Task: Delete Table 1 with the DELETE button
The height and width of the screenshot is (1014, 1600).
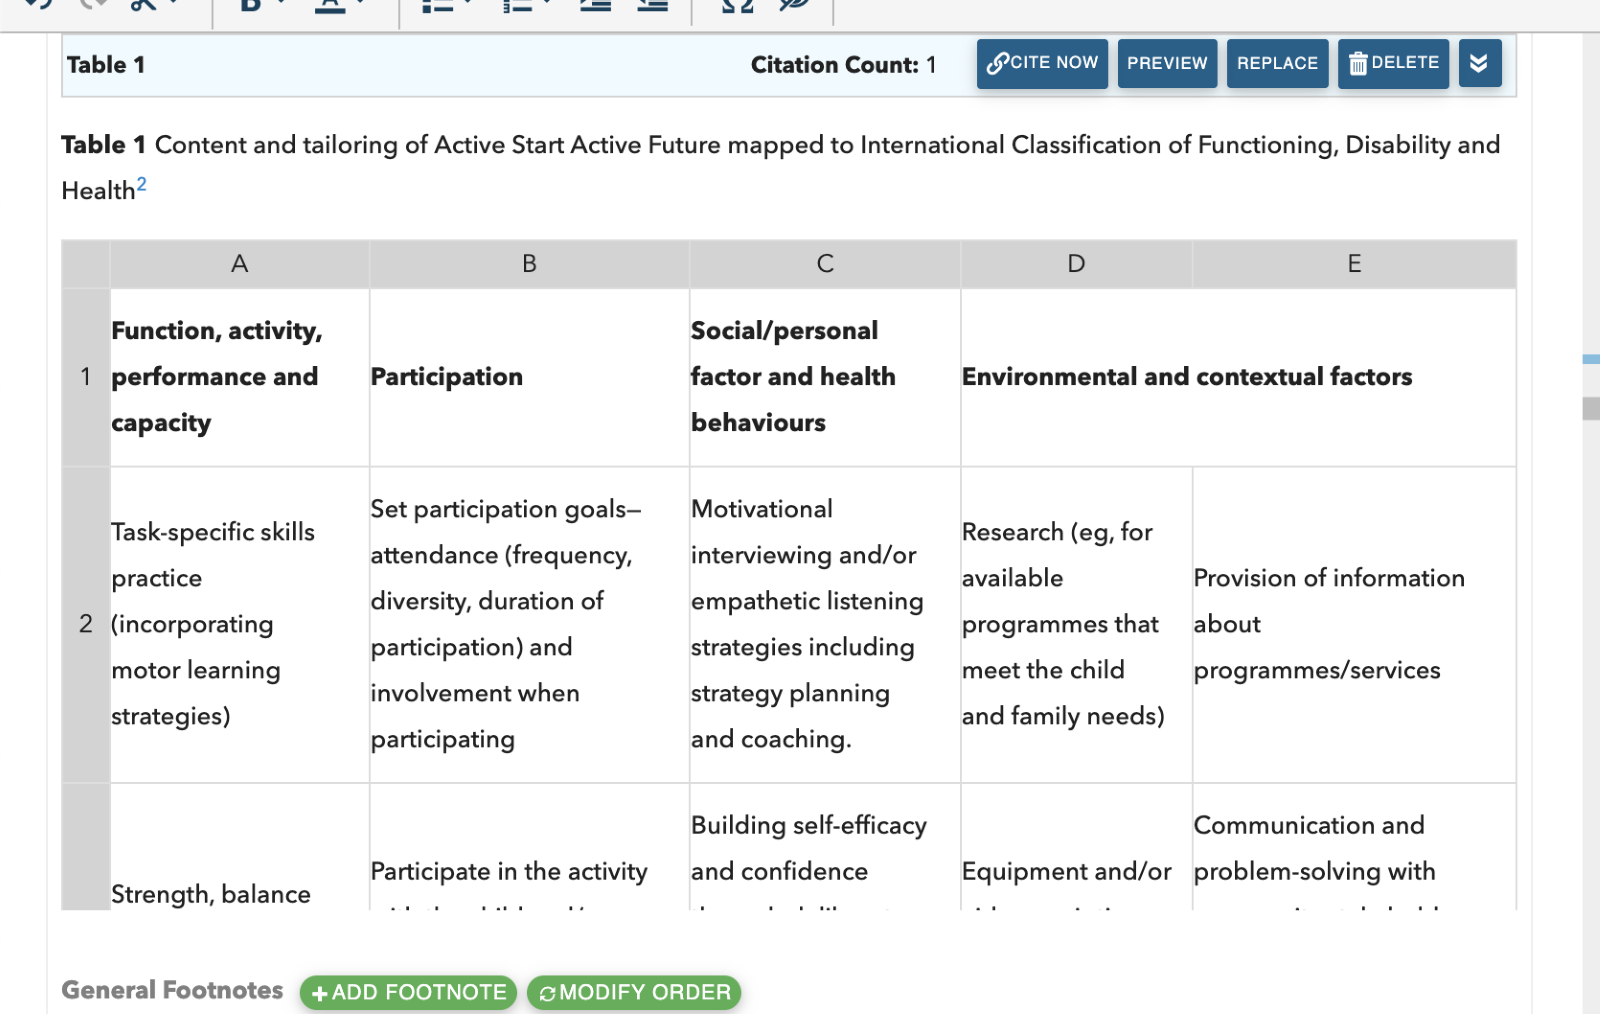Action: tap(1393, 63)
